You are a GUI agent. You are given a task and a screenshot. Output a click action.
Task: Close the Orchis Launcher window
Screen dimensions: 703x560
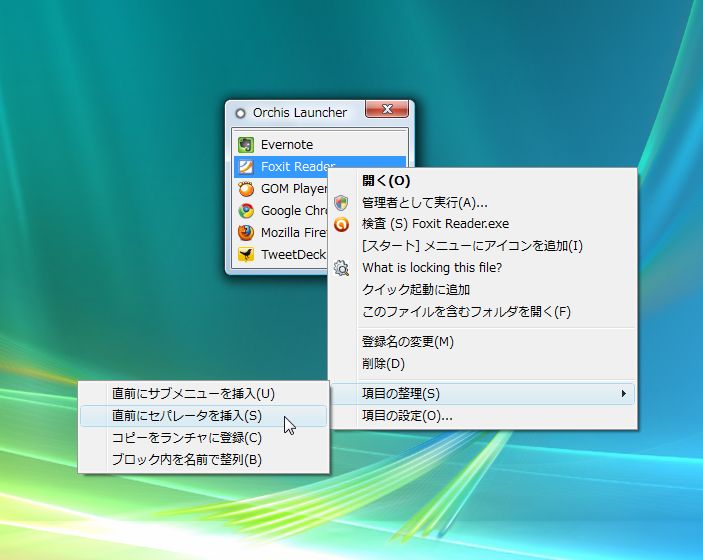pyautogui.click(x=387, y=109)
